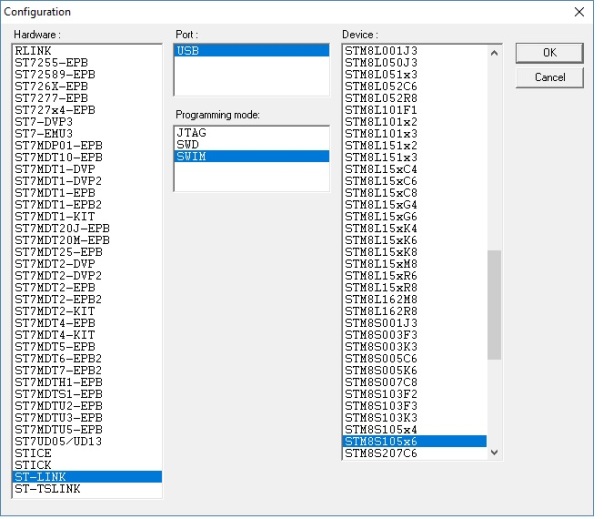Select JTAG programming mode

(x=252, y=133)
